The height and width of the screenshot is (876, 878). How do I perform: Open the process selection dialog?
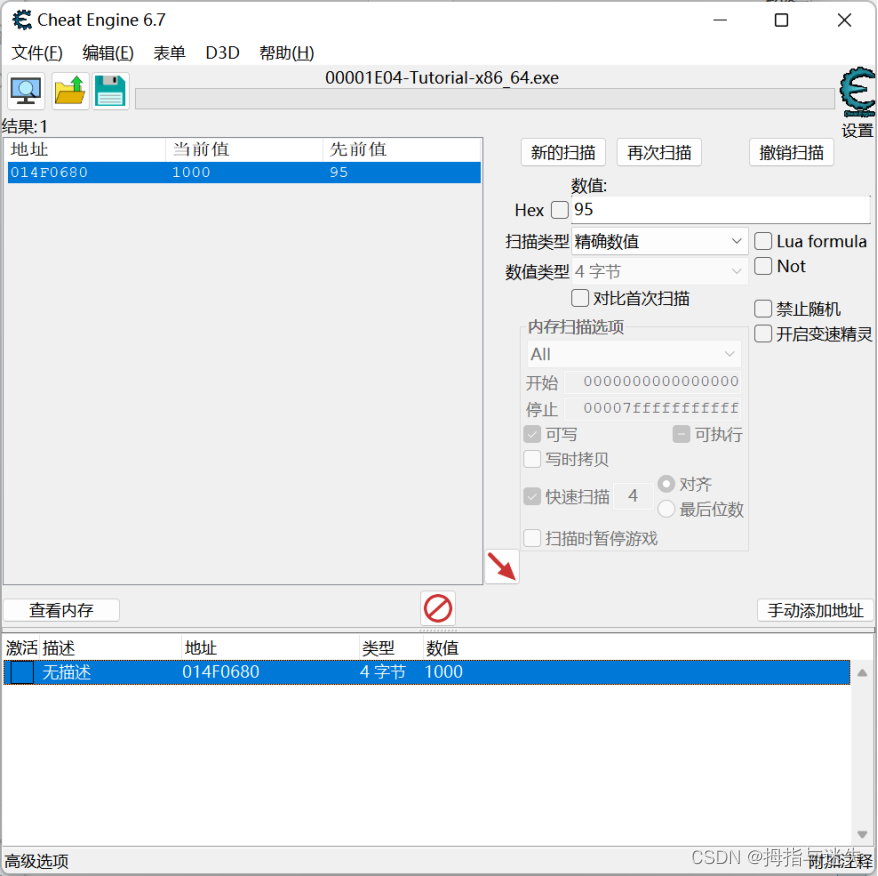pyautogui.click(x=25, y=91)
